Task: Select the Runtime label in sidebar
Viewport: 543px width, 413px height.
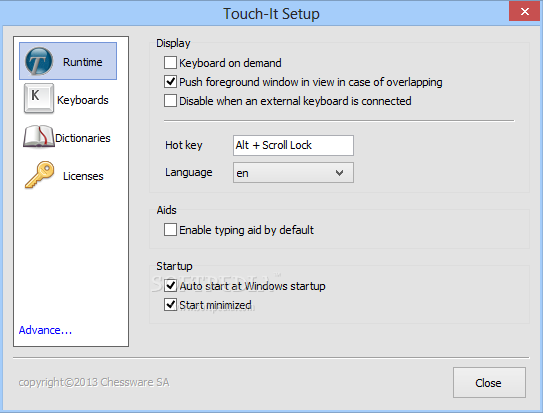Action: pos(82,62)
